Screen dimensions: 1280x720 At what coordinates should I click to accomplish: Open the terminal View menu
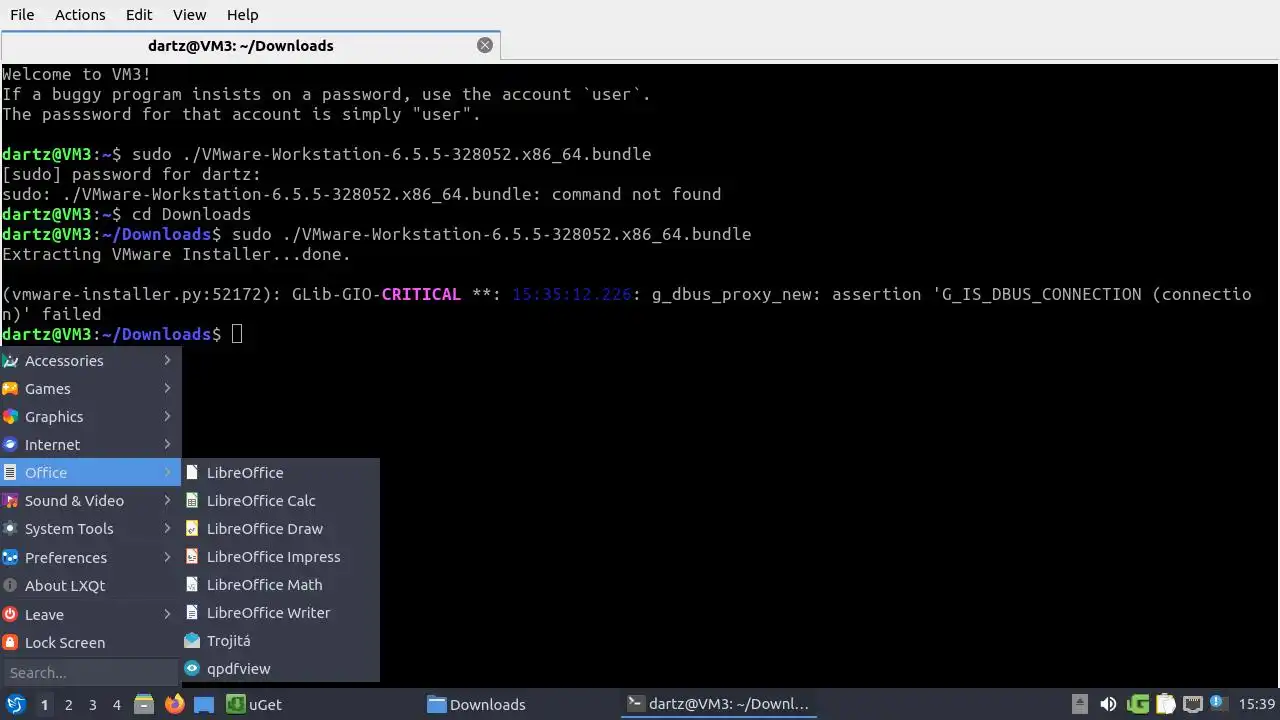pos(189,14)
